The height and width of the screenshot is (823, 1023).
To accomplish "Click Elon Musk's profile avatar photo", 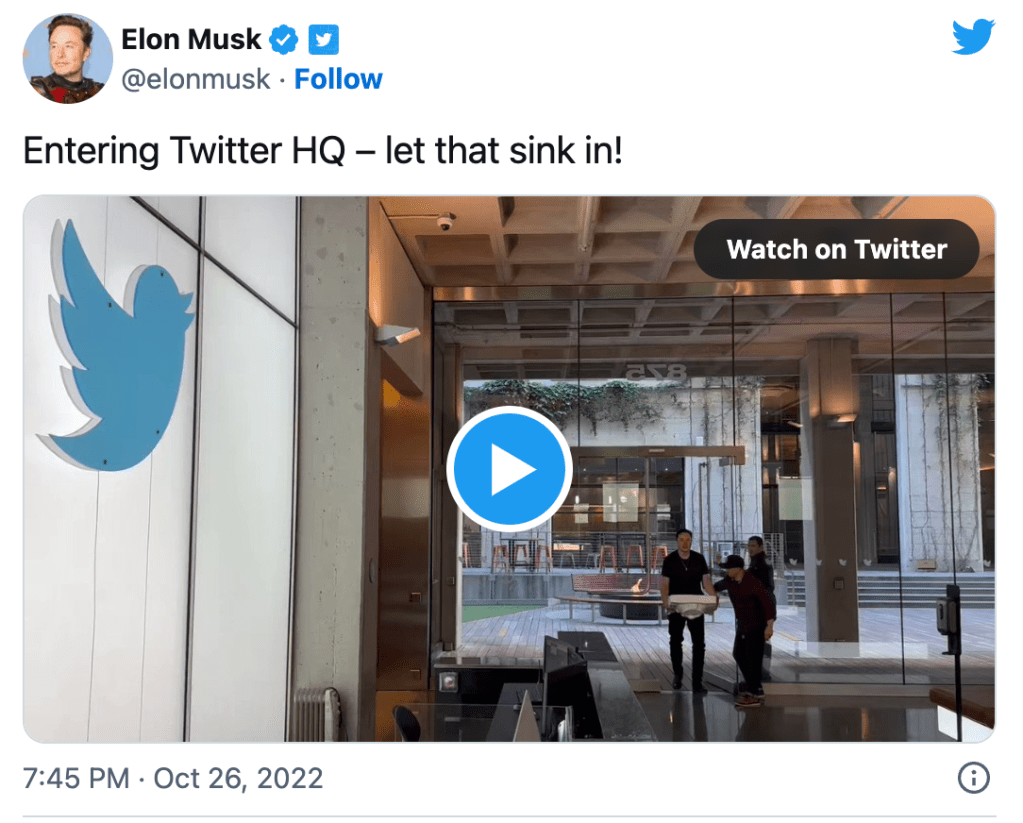I will [x=68, y=59].
